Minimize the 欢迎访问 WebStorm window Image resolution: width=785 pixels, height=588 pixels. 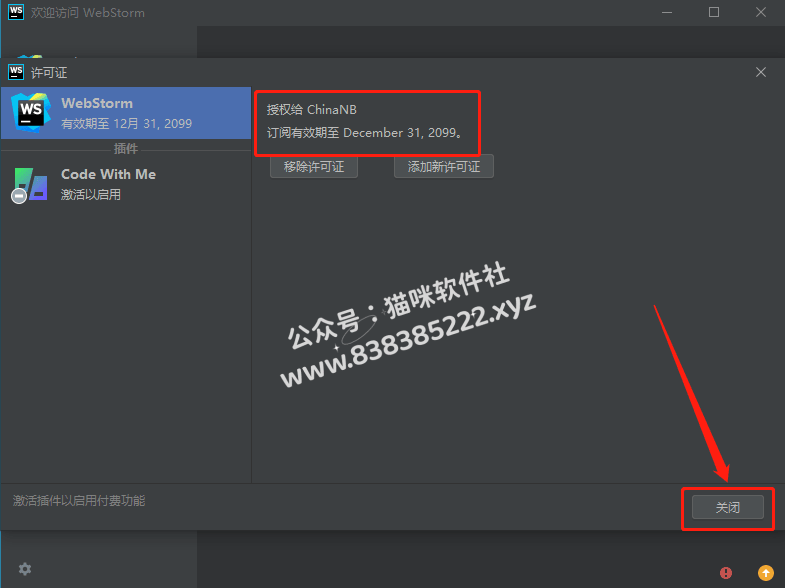[x=667, y=12]
